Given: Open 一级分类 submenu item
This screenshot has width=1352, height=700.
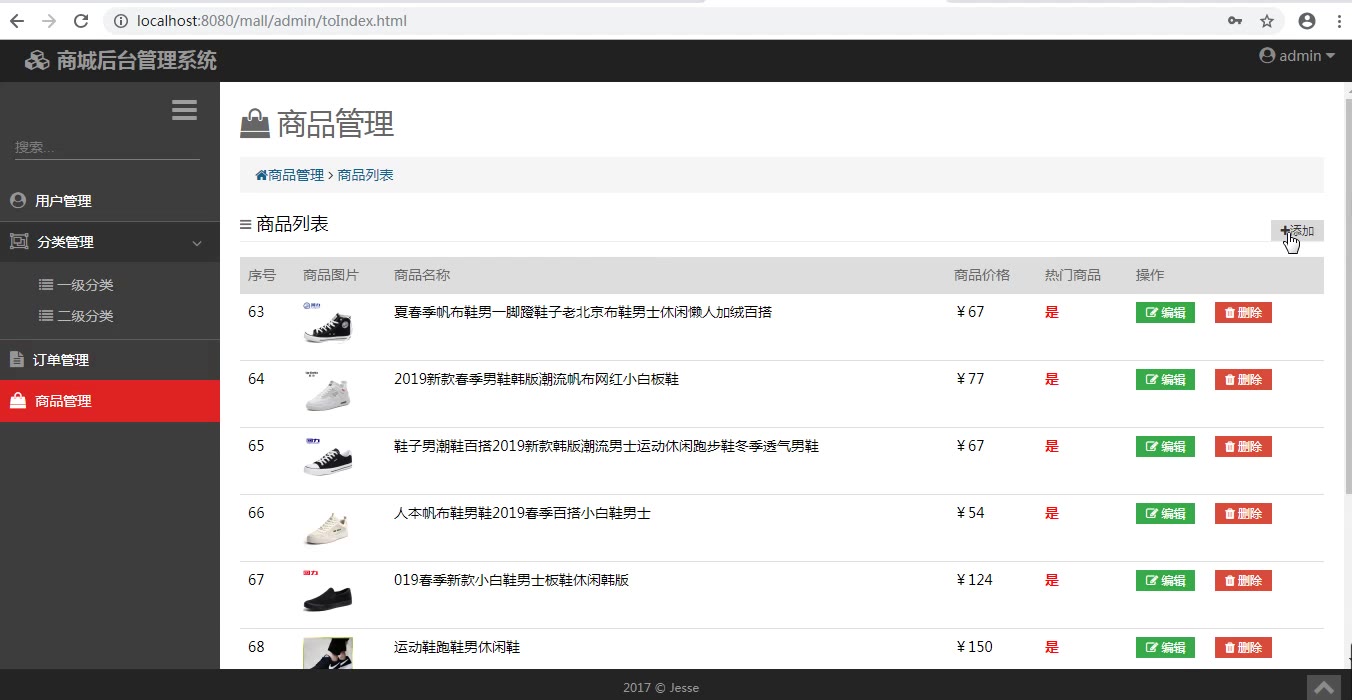Looking at the screenshot, I should [76, 285].
